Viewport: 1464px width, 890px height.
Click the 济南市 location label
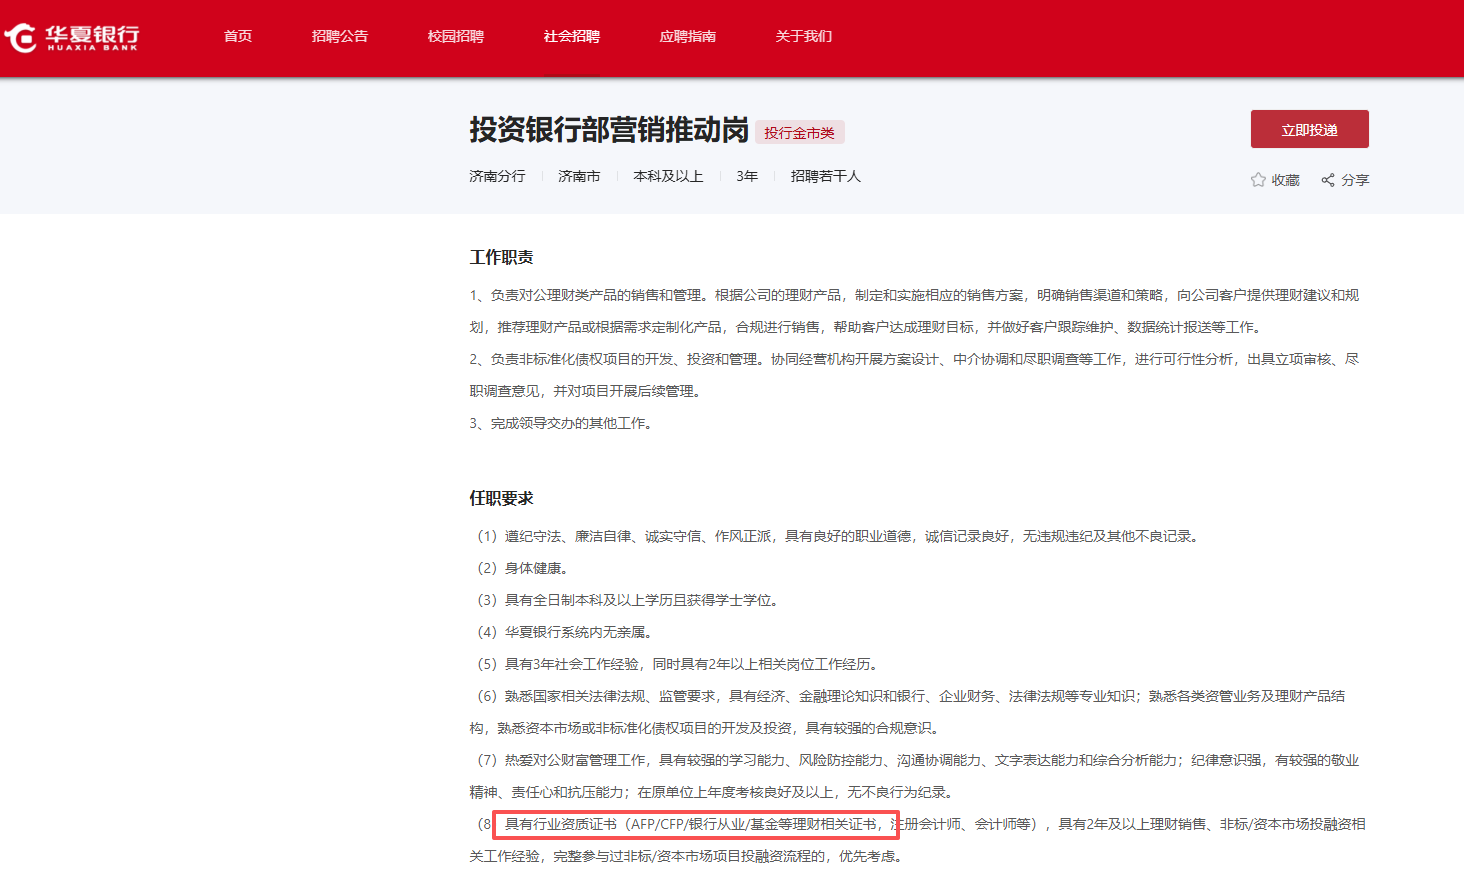(x=579, y=176)
